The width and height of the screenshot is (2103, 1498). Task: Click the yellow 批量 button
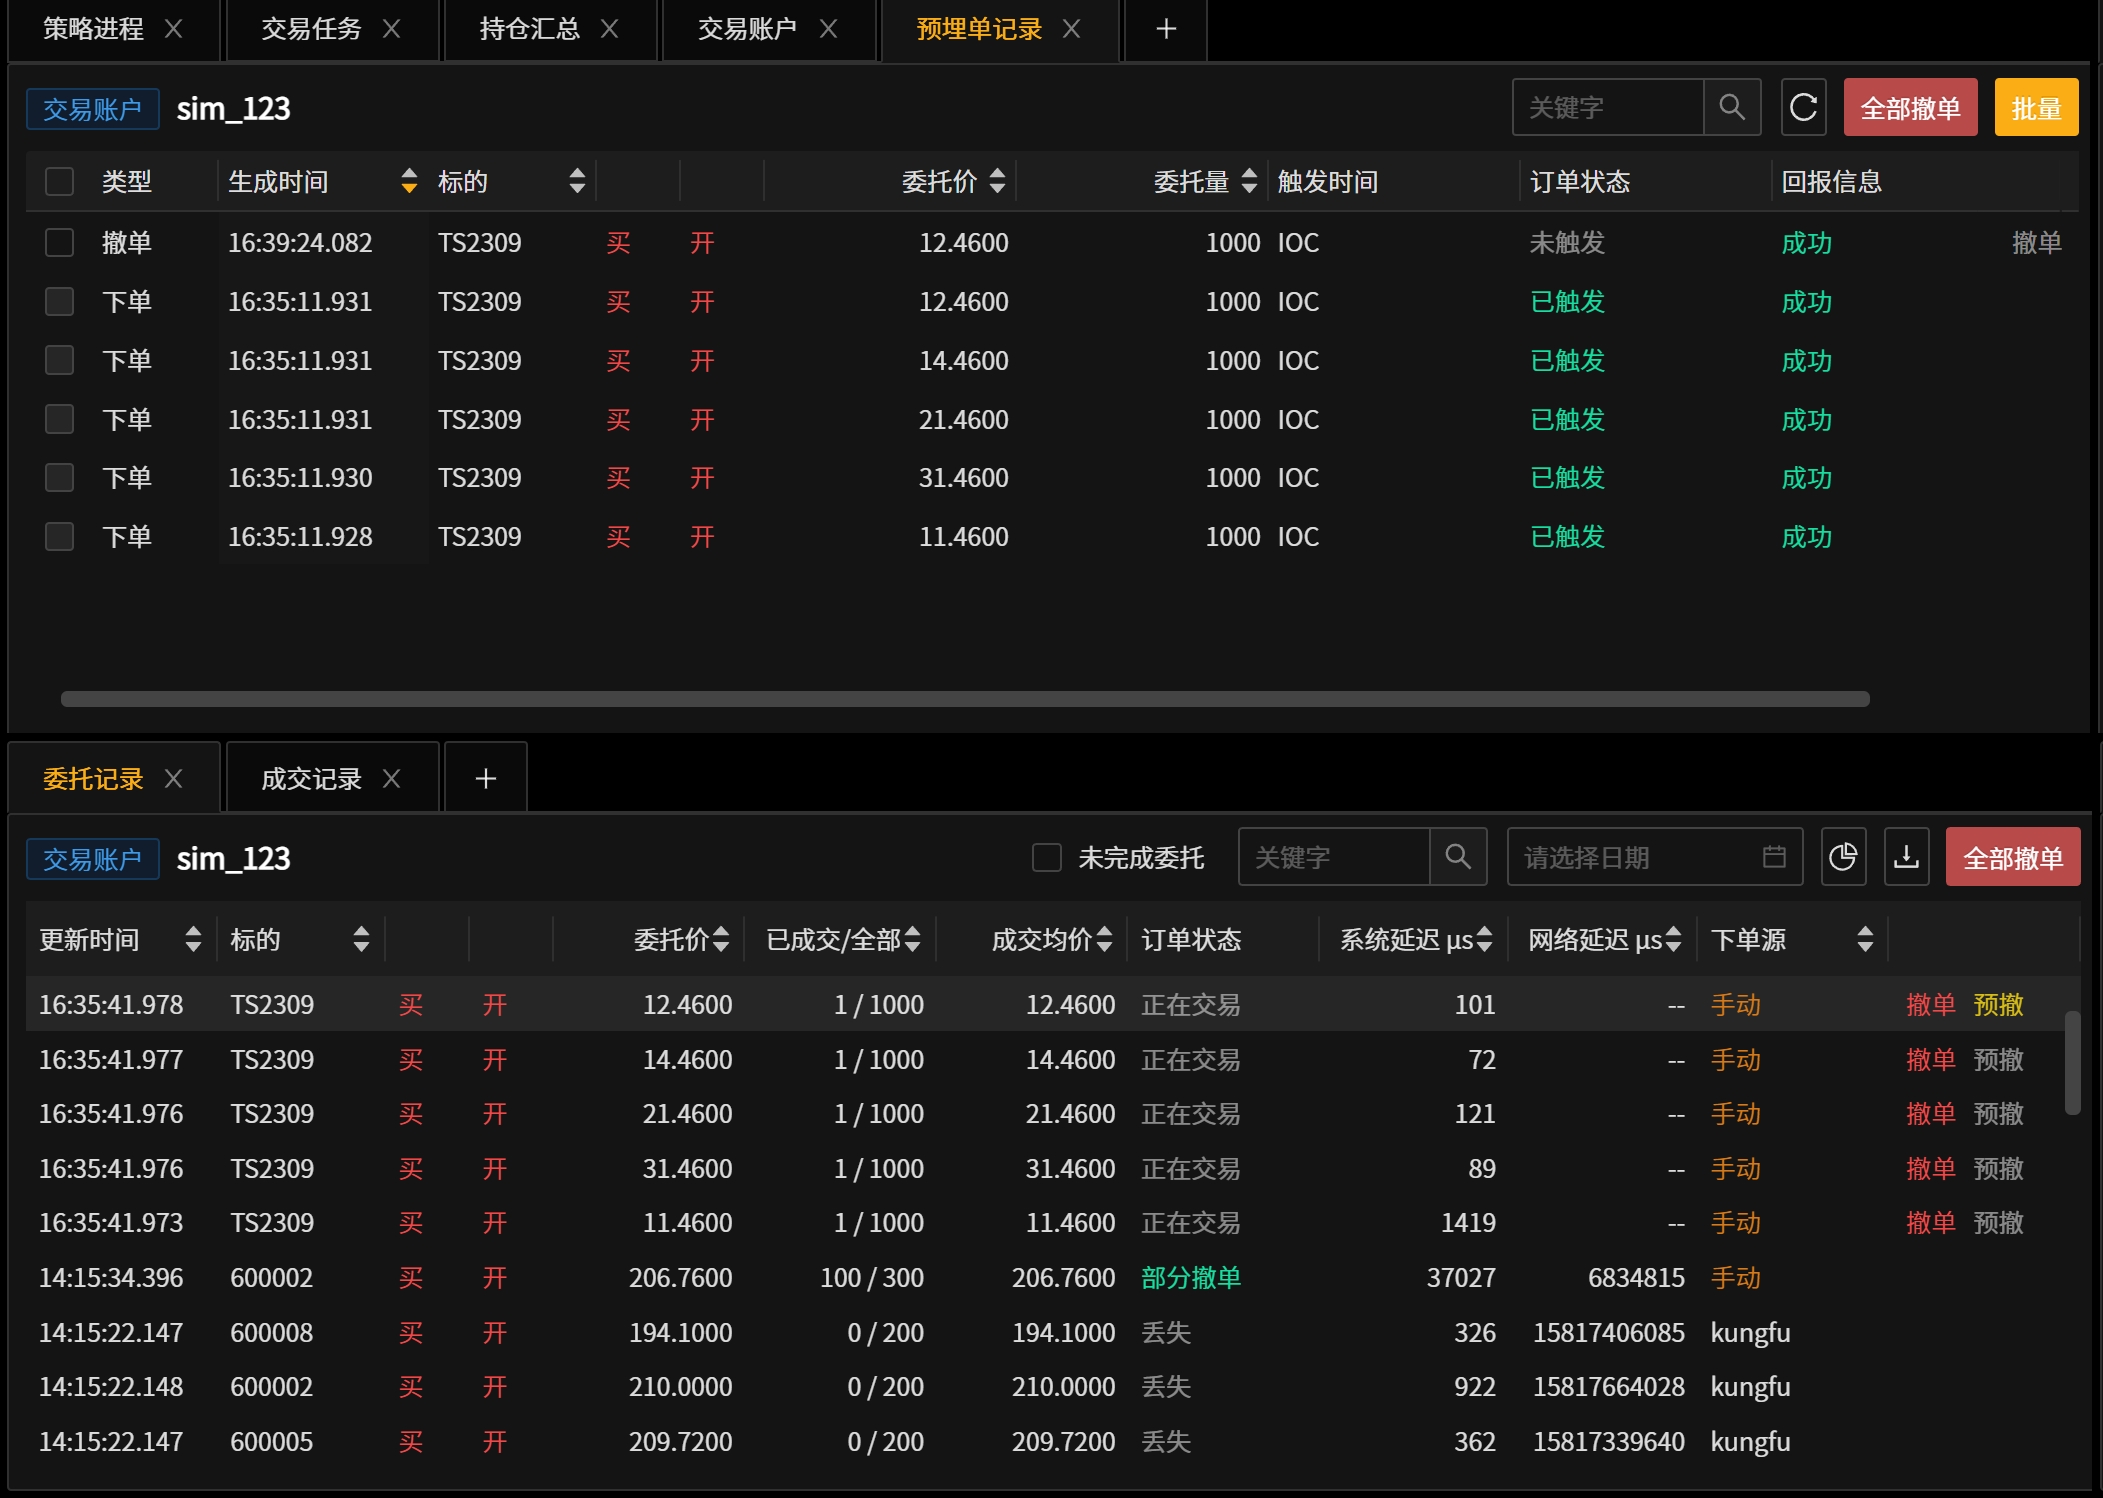point(2036,107)
